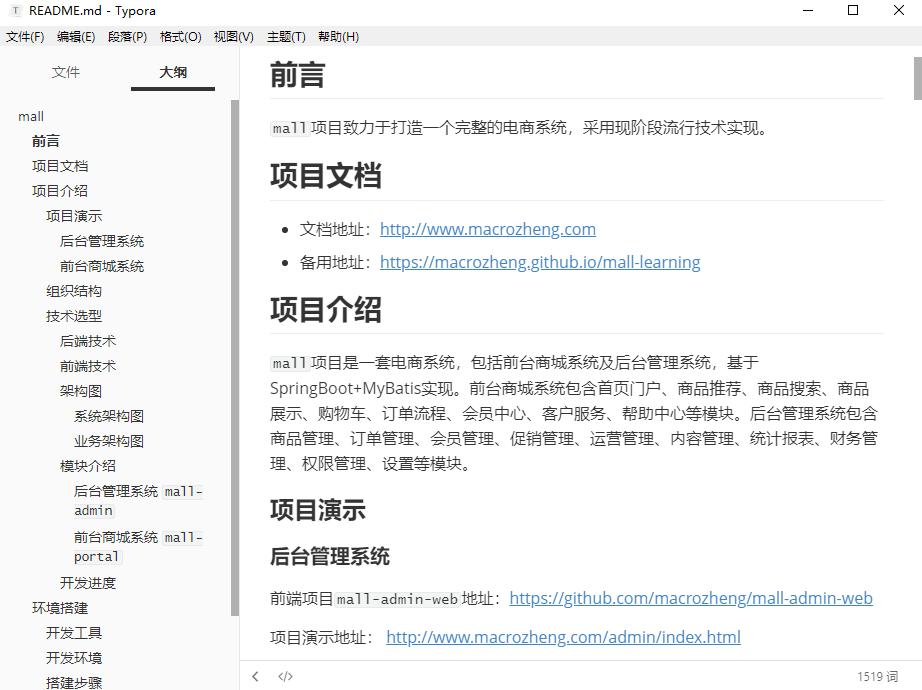The image size is (922, 690).
Task: Select 项目介绍 in the outline
Action: point(60,191)
